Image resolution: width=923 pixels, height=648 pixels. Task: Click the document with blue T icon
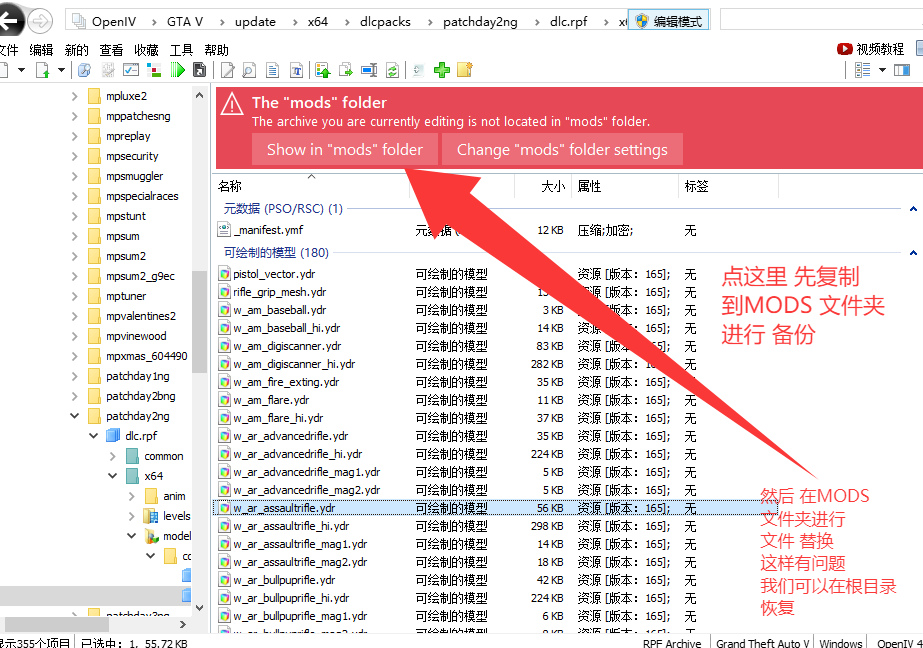tap(296, 71)
